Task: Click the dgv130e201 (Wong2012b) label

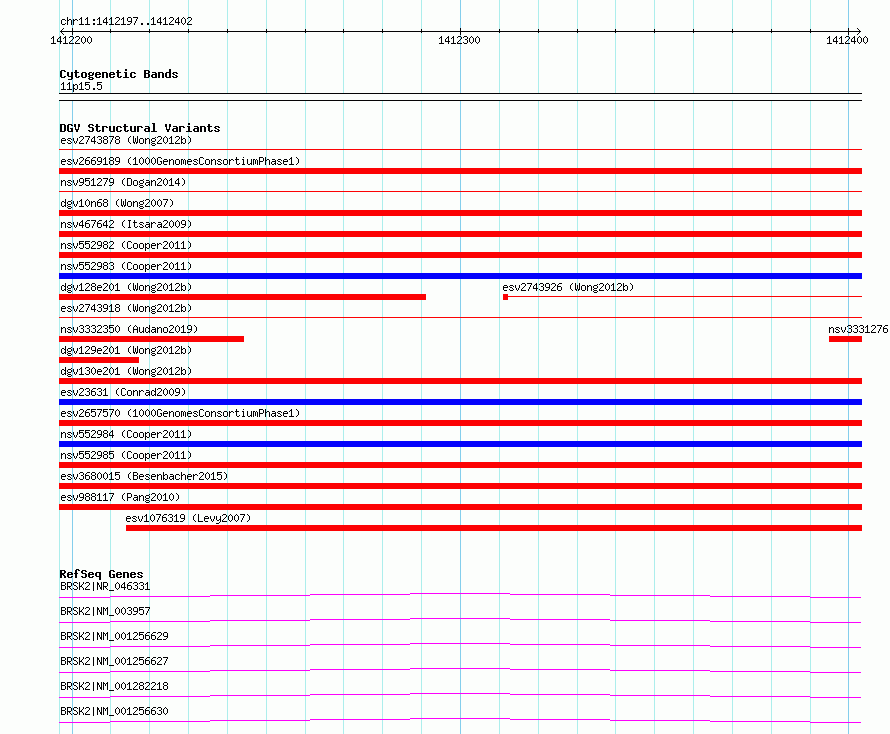Action: click(x=126, y=371)
